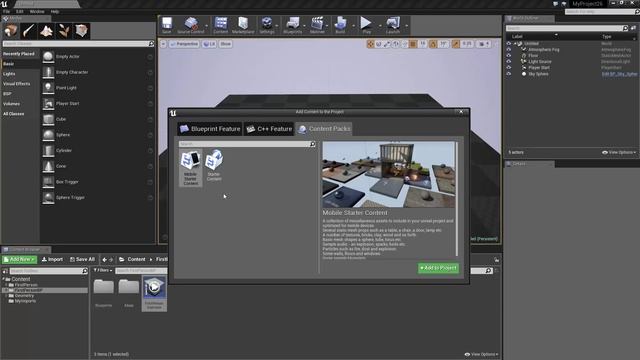The height and width of the screenshot is (360, 640).
Task: Select Visual Effects category
Action: [x=17, y=84]
